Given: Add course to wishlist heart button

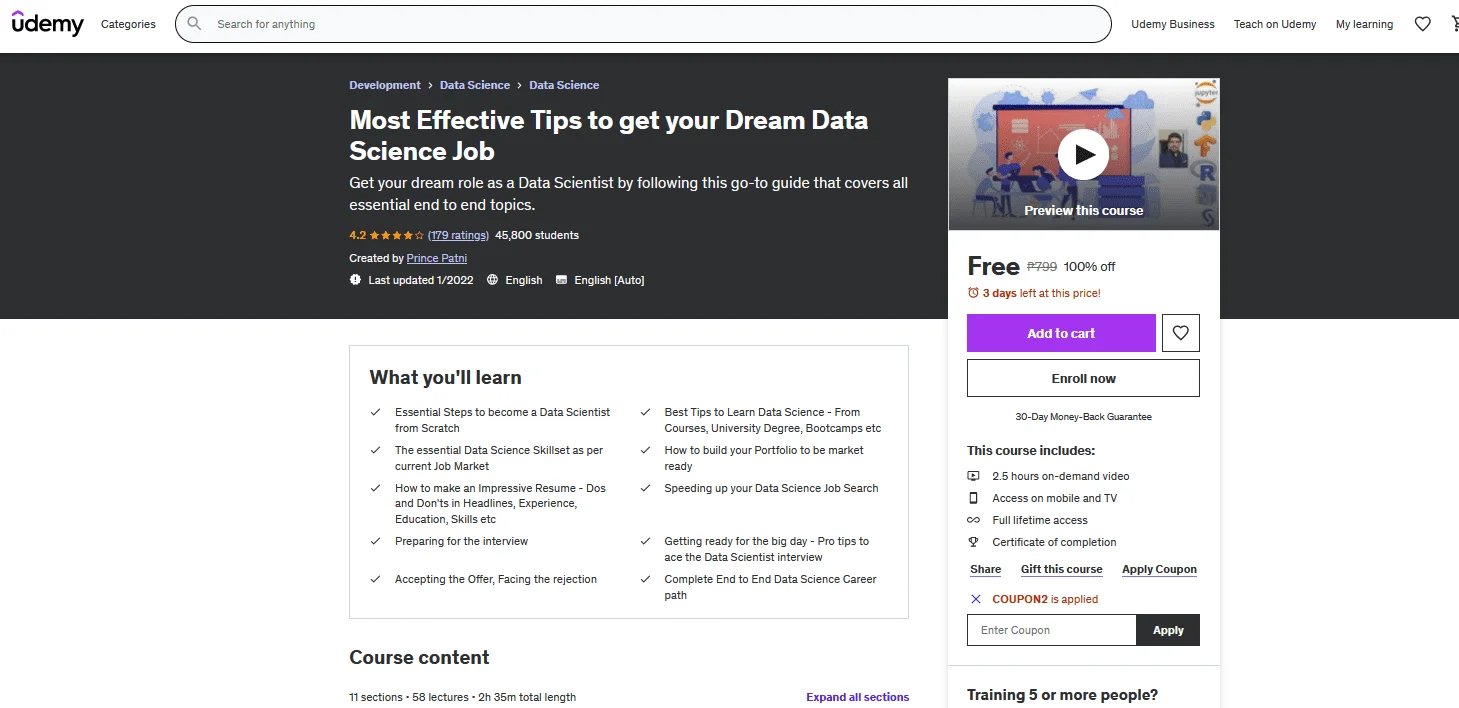Looking at the screenshot, I should click(1181, 333).
